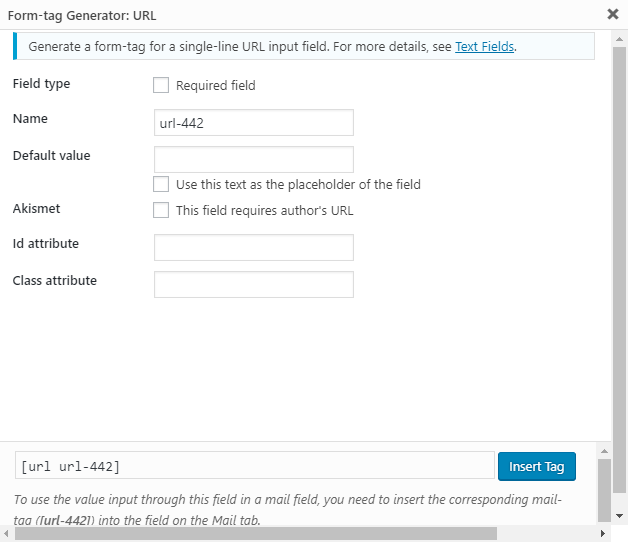Image resolution: width=628 pixels, height=542 pixels.
Task: Open the Text Fields documentation link
Action: [485, 46]
